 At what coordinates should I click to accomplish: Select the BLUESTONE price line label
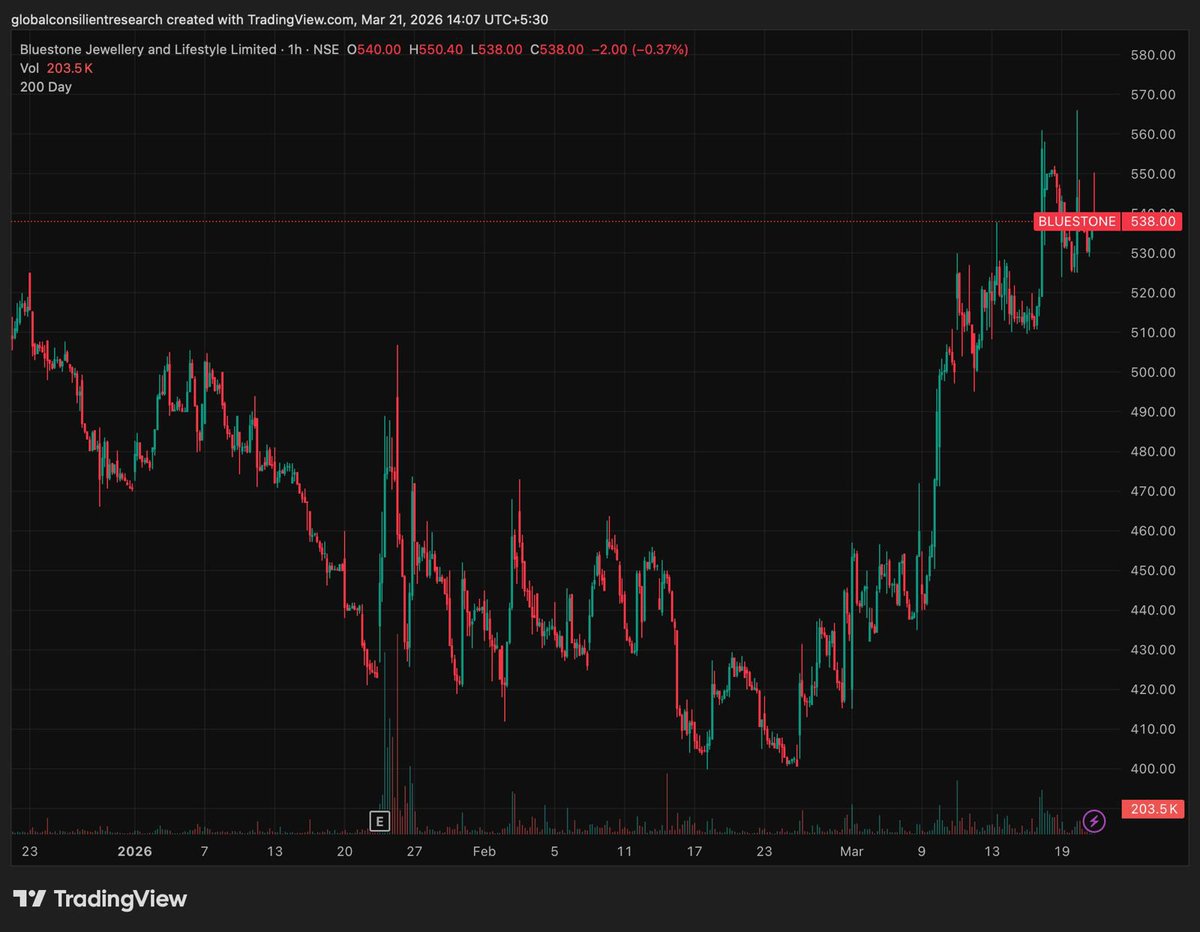pos(1076,221)
